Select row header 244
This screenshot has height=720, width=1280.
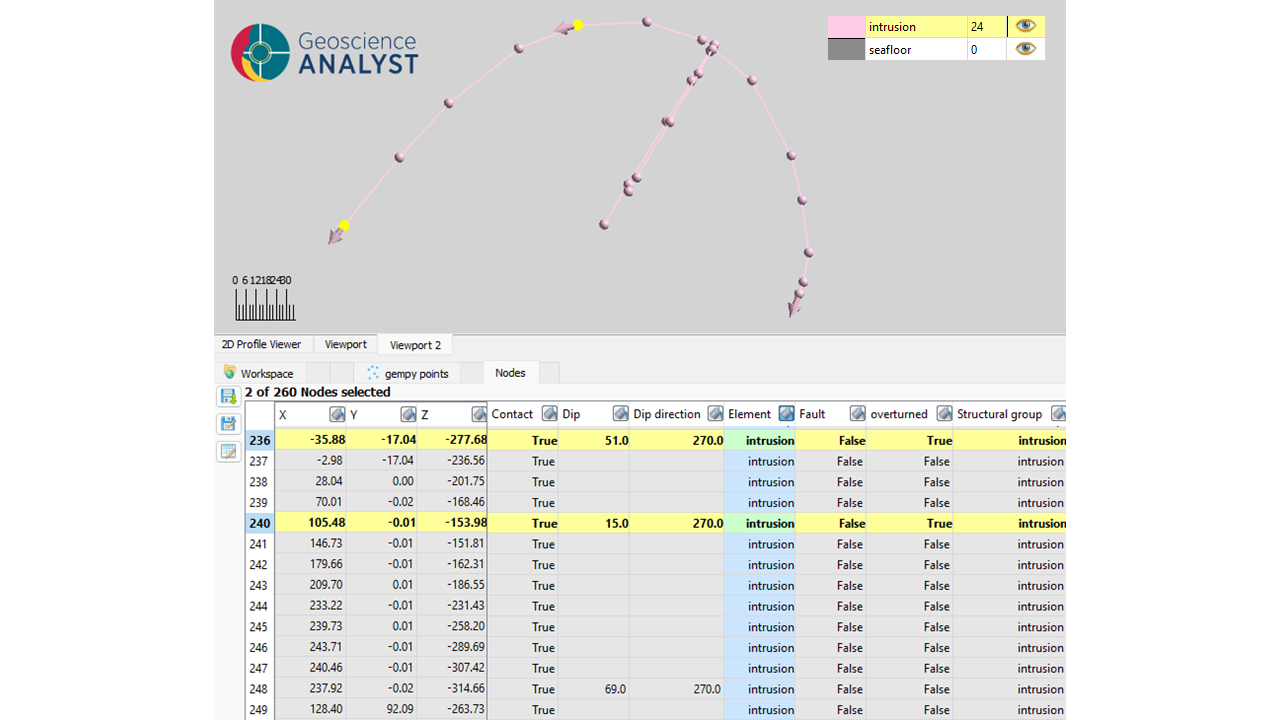pos(260,606)
